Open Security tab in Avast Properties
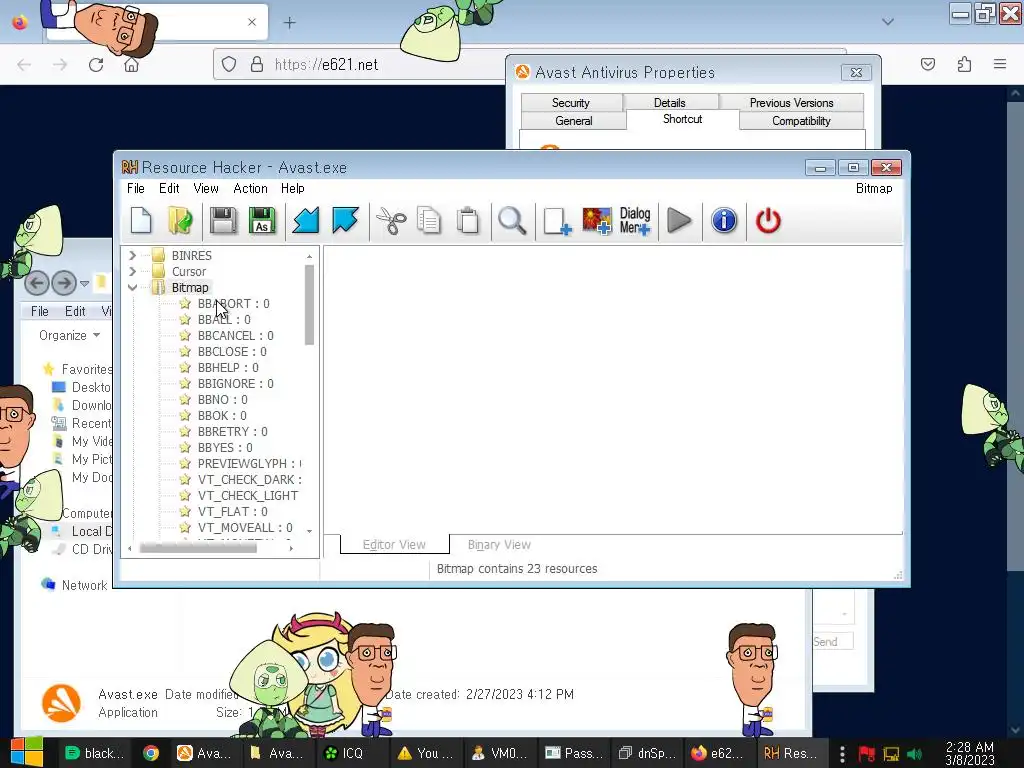Screen dimensions: 1024x768 point(571,103)
